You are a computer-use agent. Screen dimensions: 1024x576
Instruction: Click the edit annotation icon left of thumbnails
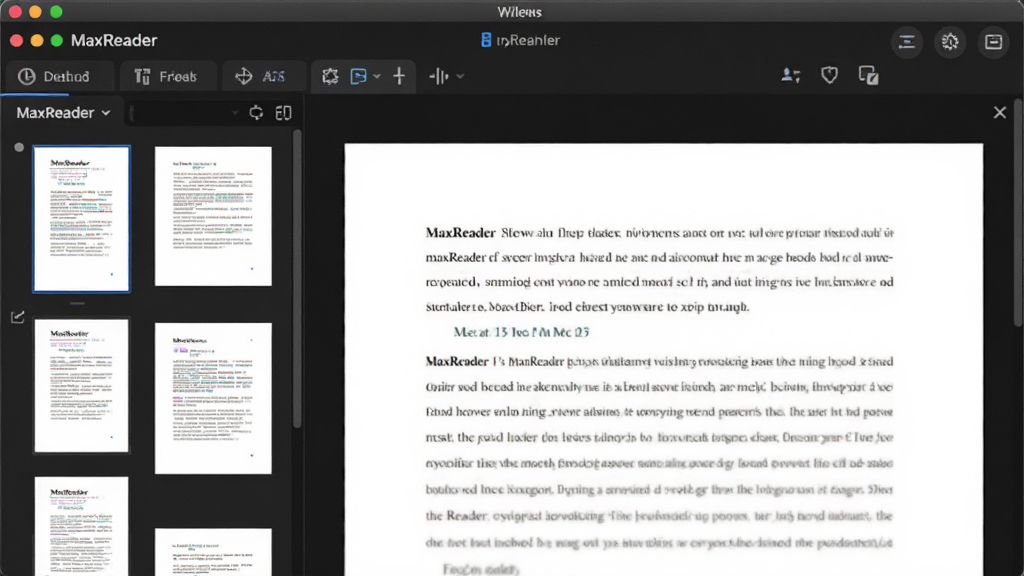pos(18,317)
